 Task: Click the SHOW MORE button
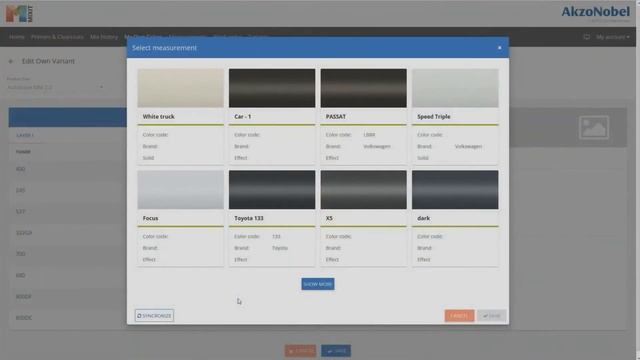coord(318,284)
